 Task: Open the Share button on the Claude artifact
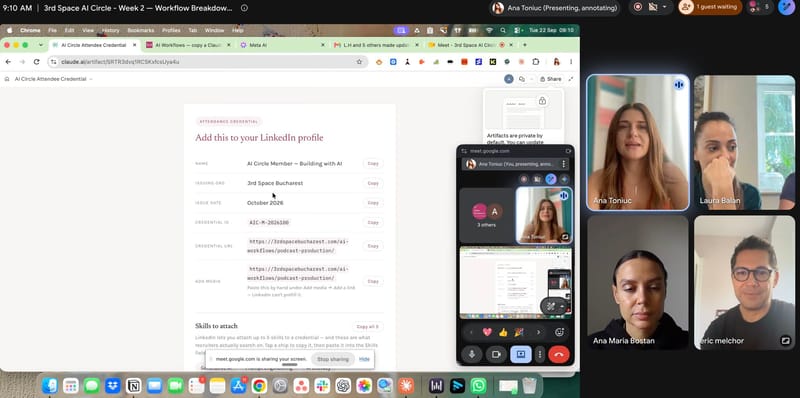point(551,79)
